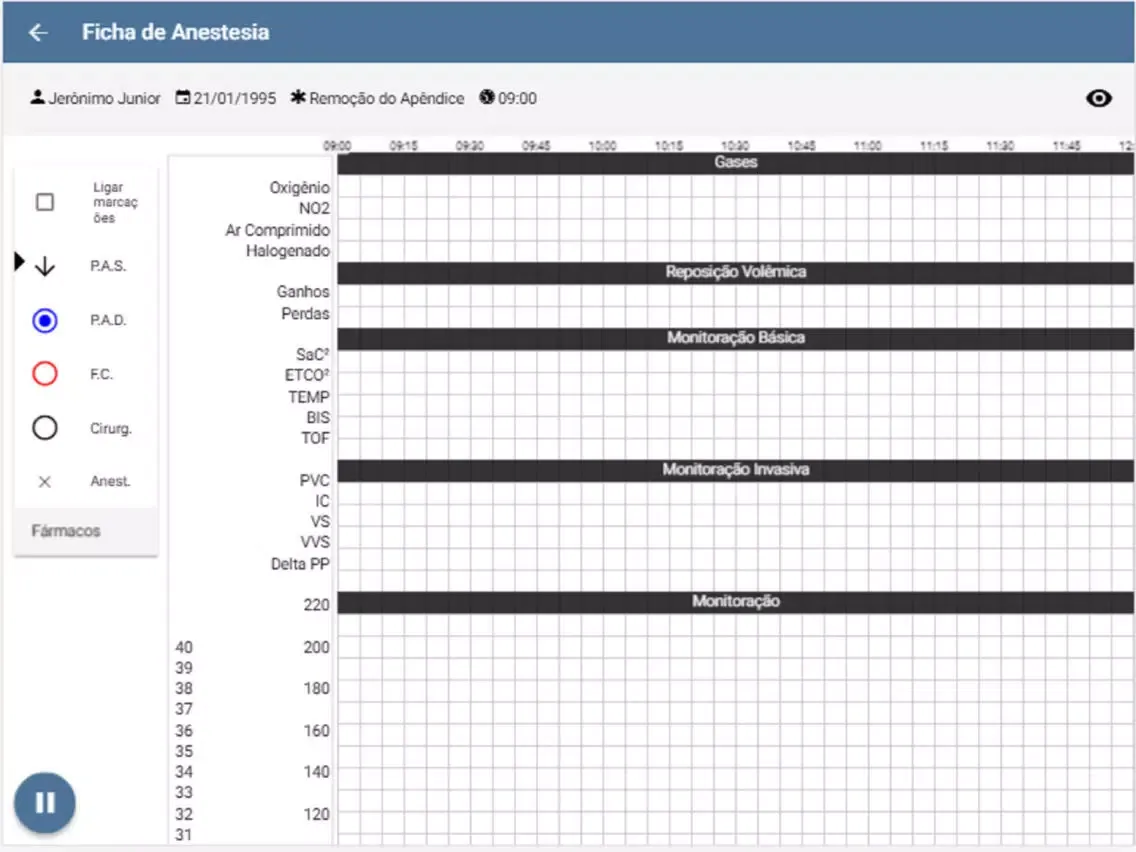This screenshot has height=852, width=1136.
Task: Click the 'Monitoração Invasiva' section header
Action: pos(735,469)
